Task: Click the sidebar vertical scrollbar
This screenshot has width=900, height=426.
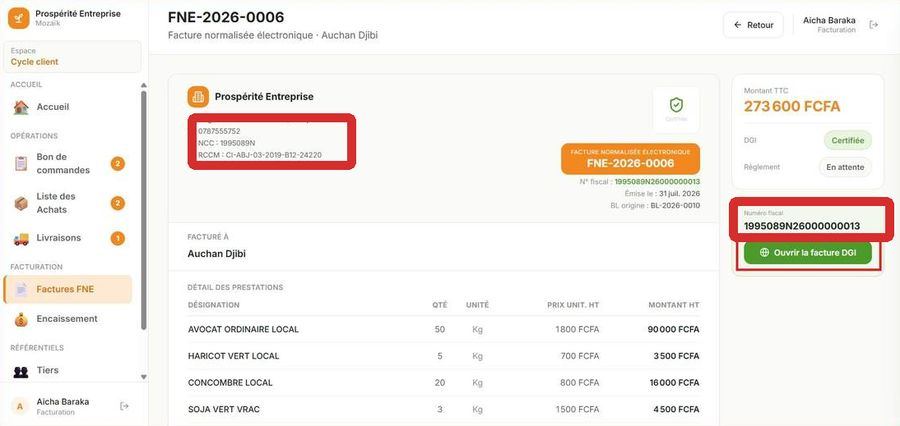Action: coord(143,210)
